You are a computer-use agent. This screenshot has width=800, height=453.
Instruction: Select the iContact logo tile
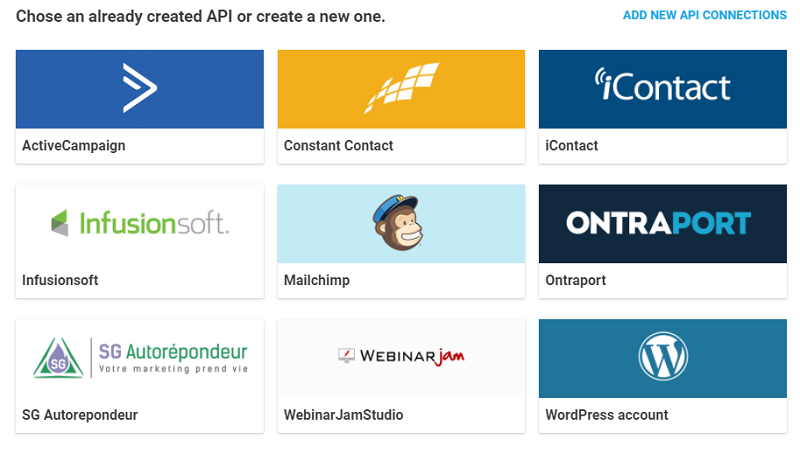tap(663, 89)
